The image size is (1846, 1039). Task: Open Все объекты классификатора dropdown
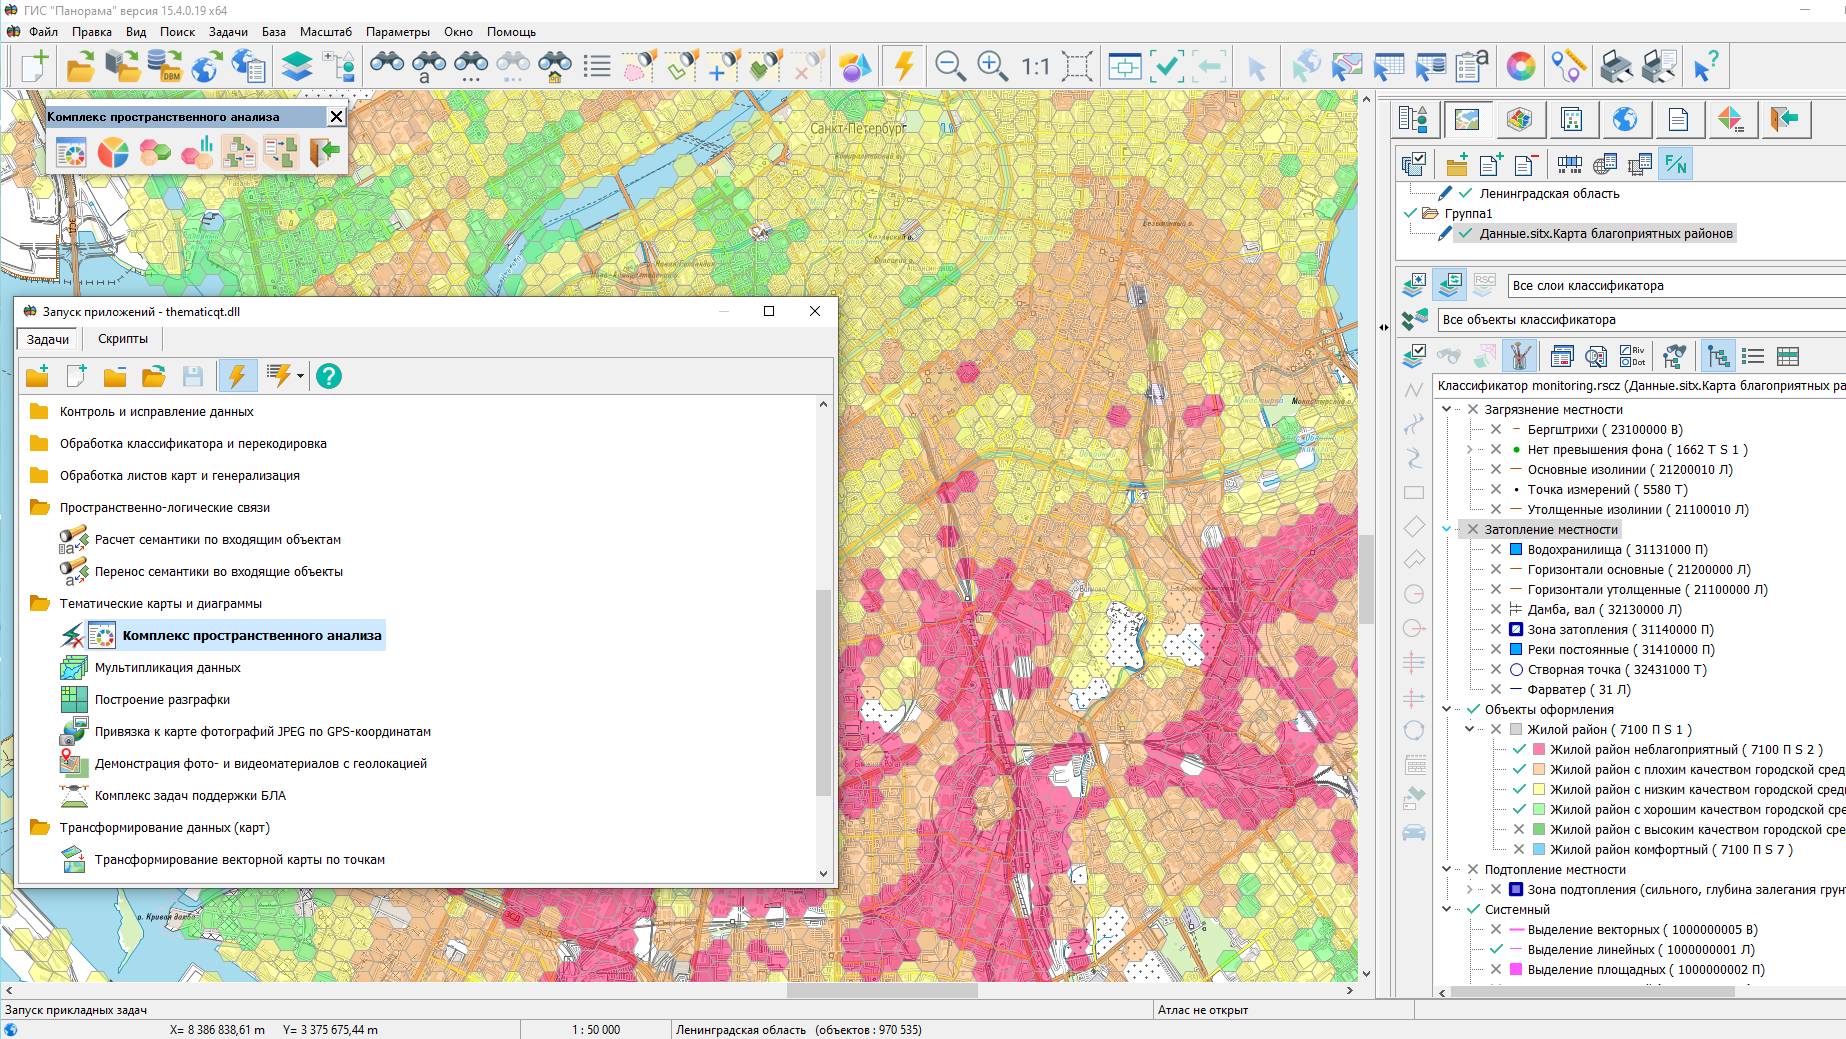pyautogui.click(x=1642, y=320)
